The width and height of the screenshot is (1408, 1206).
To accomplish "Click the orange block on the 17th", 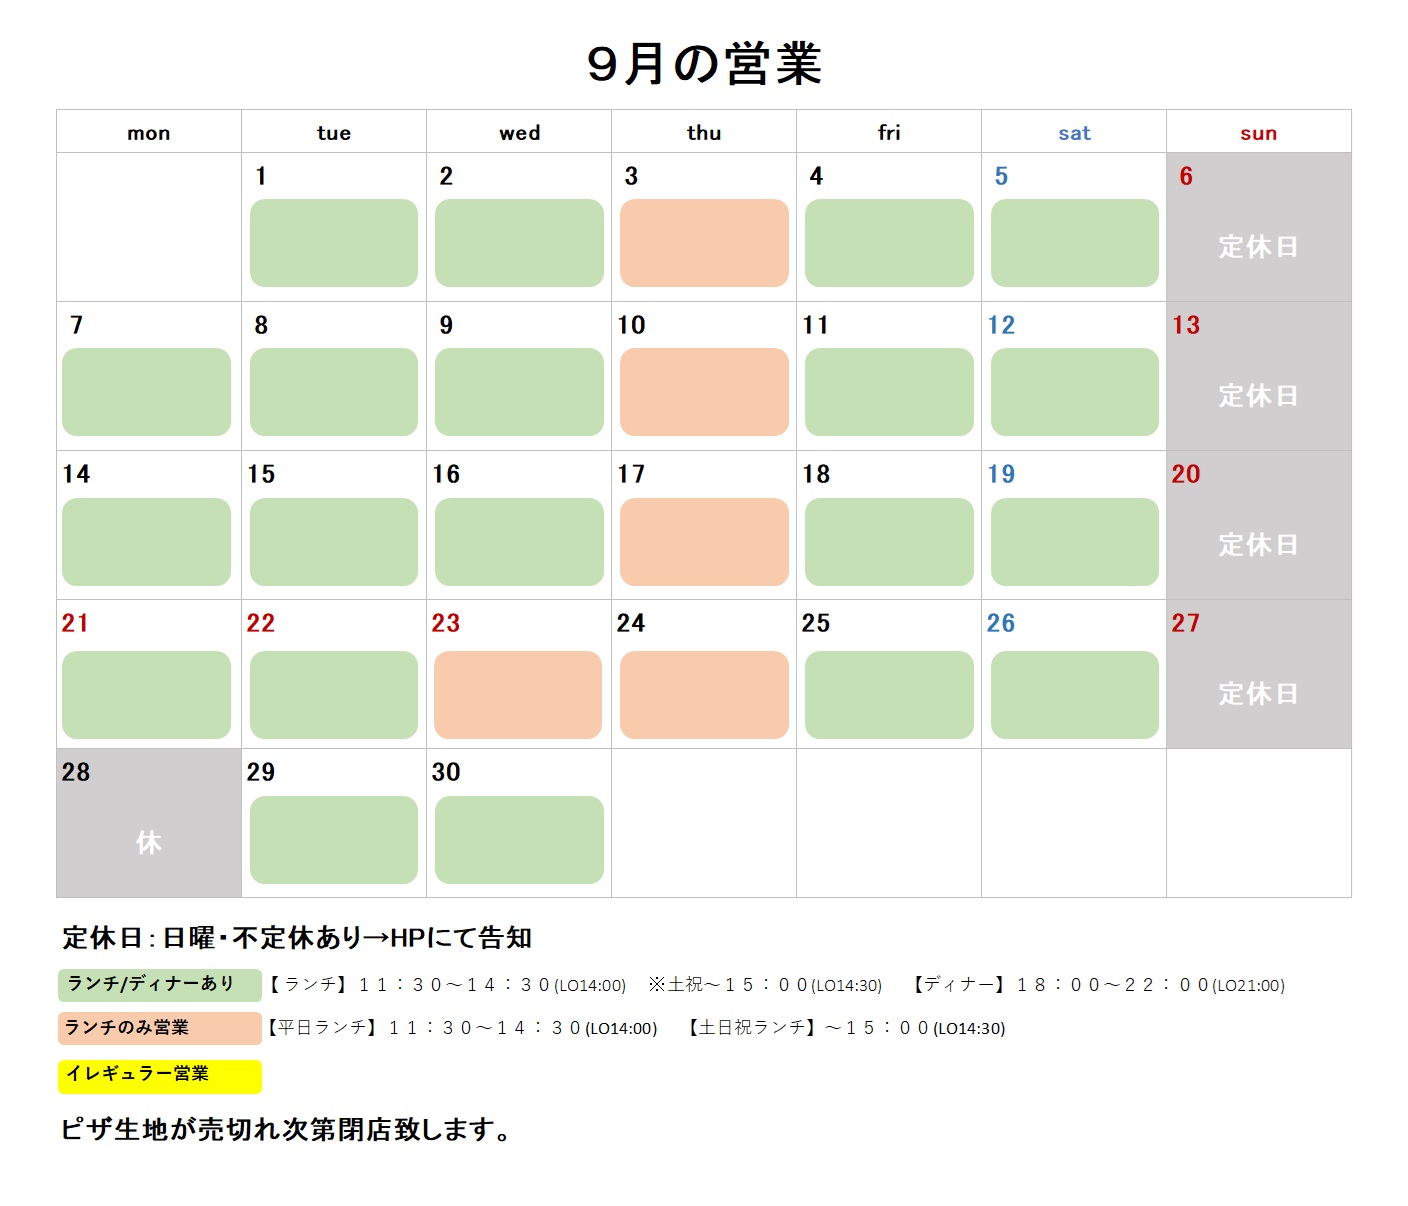I will coord(704,542).
